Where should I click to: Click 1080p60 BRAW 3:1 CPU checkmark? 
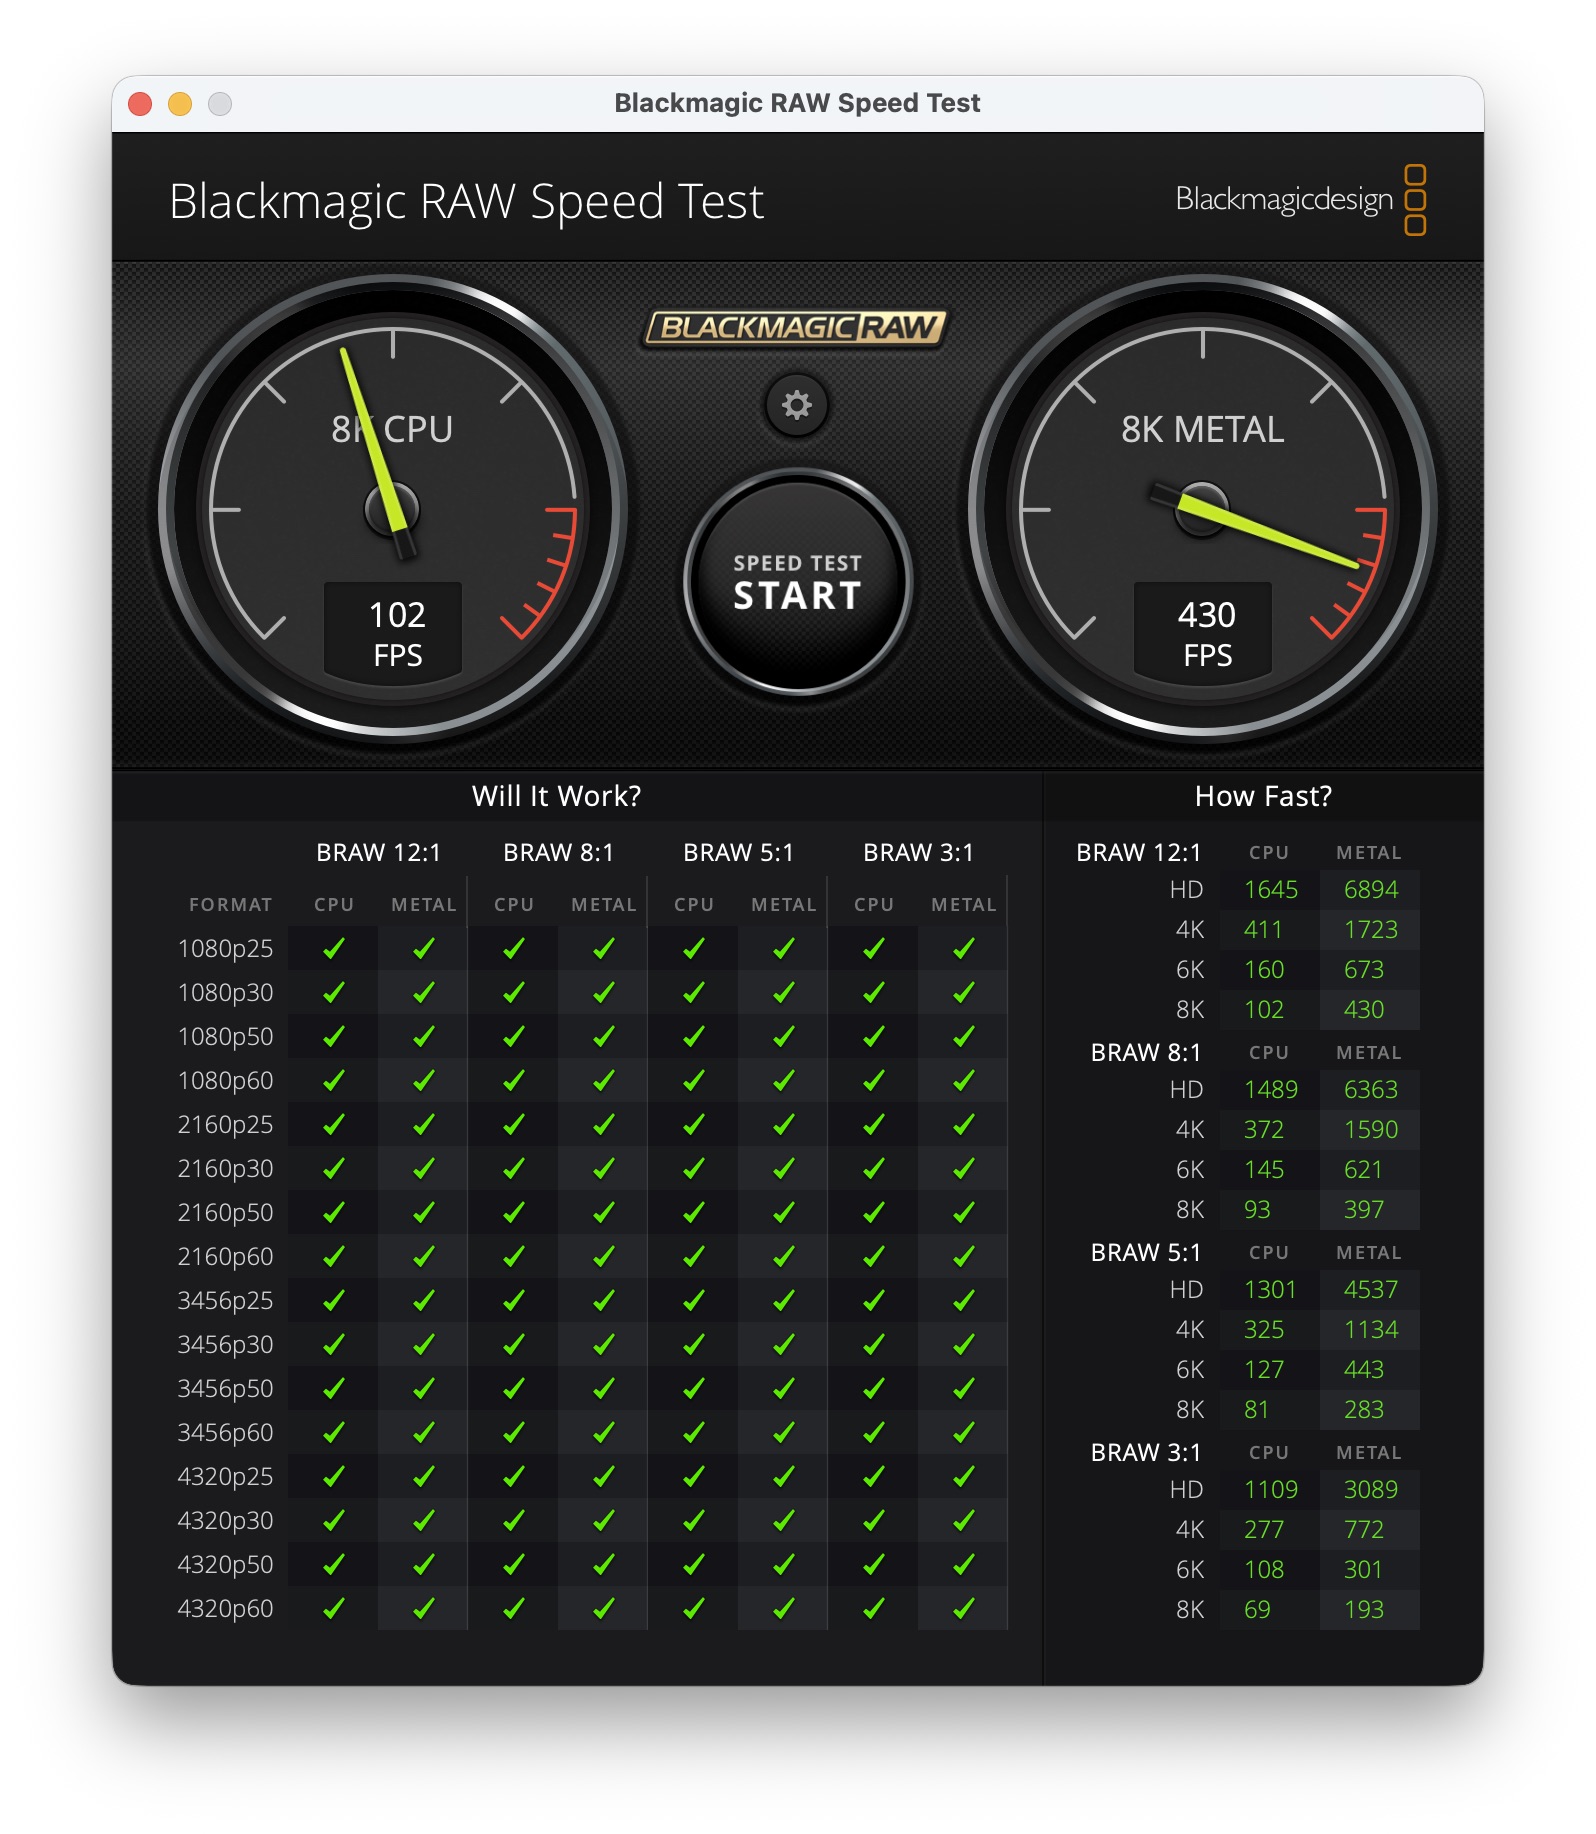point(873,1080)
